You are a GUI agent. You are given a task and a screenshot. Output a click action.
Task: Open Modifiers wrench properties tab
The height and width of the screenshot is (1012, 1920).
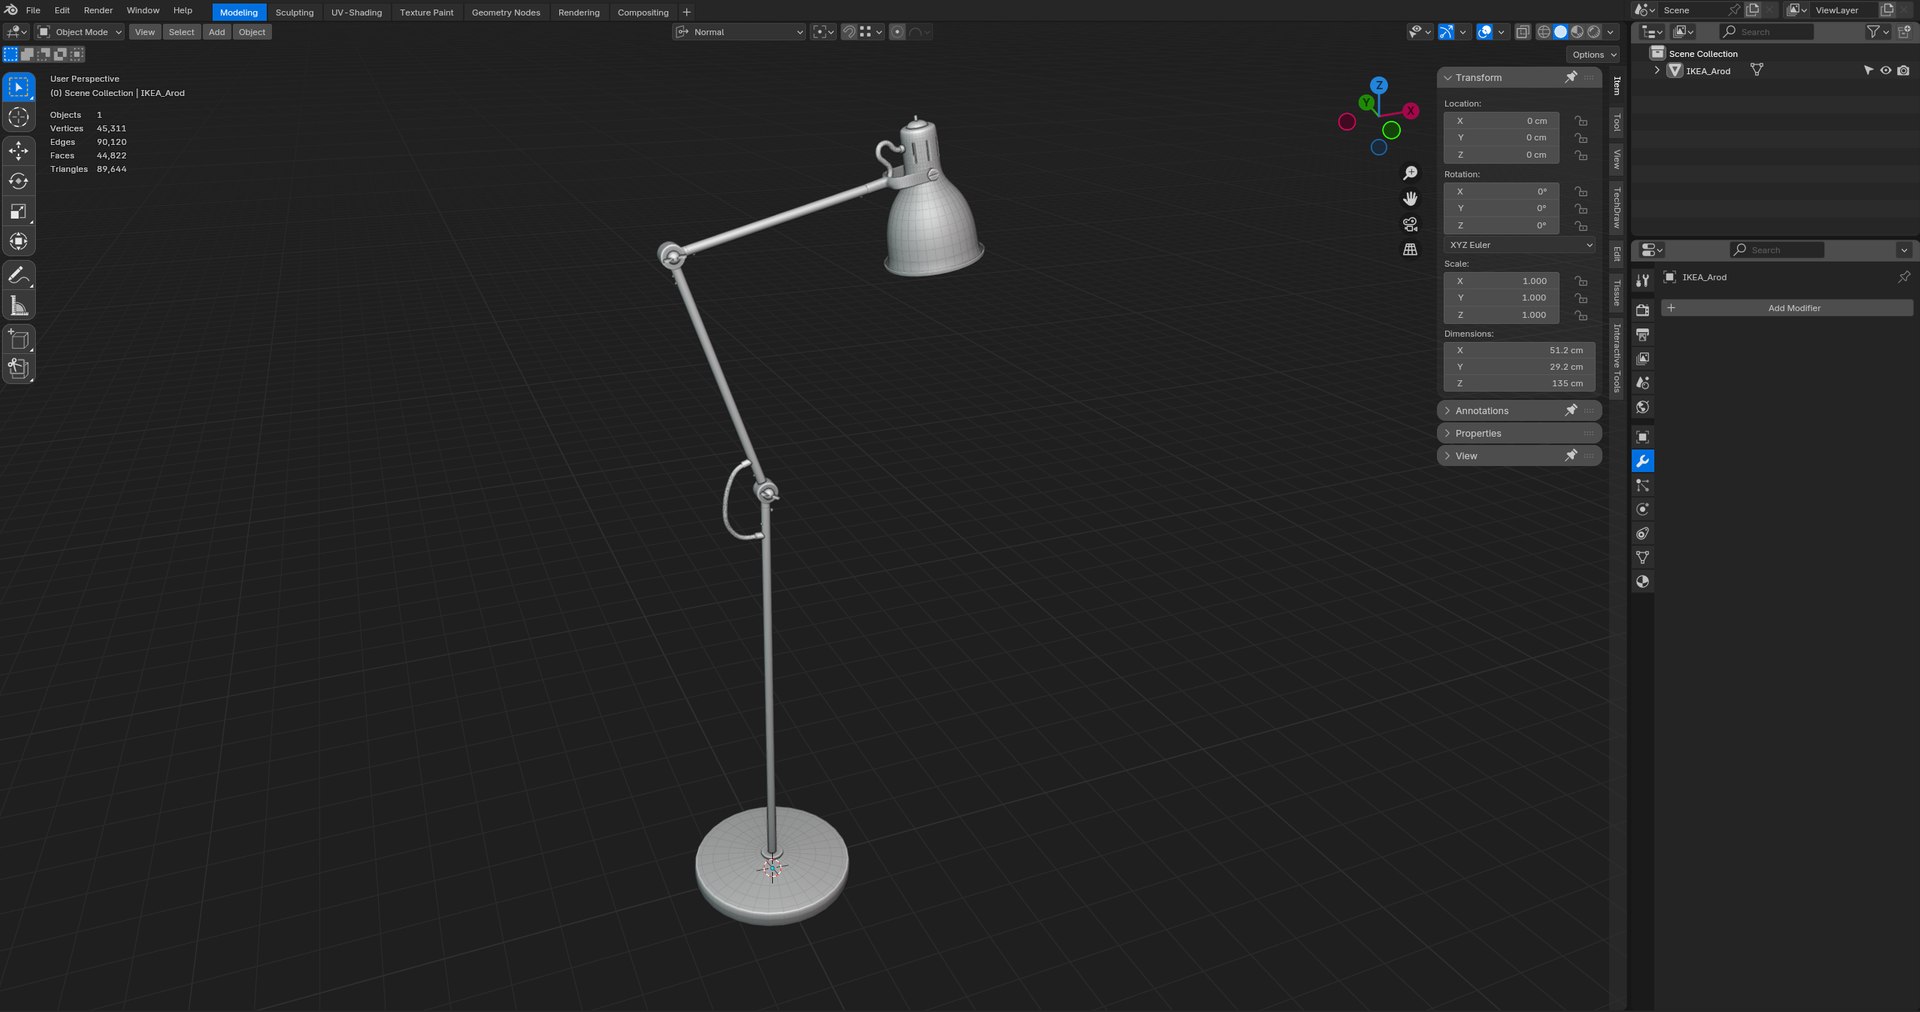1642,461
